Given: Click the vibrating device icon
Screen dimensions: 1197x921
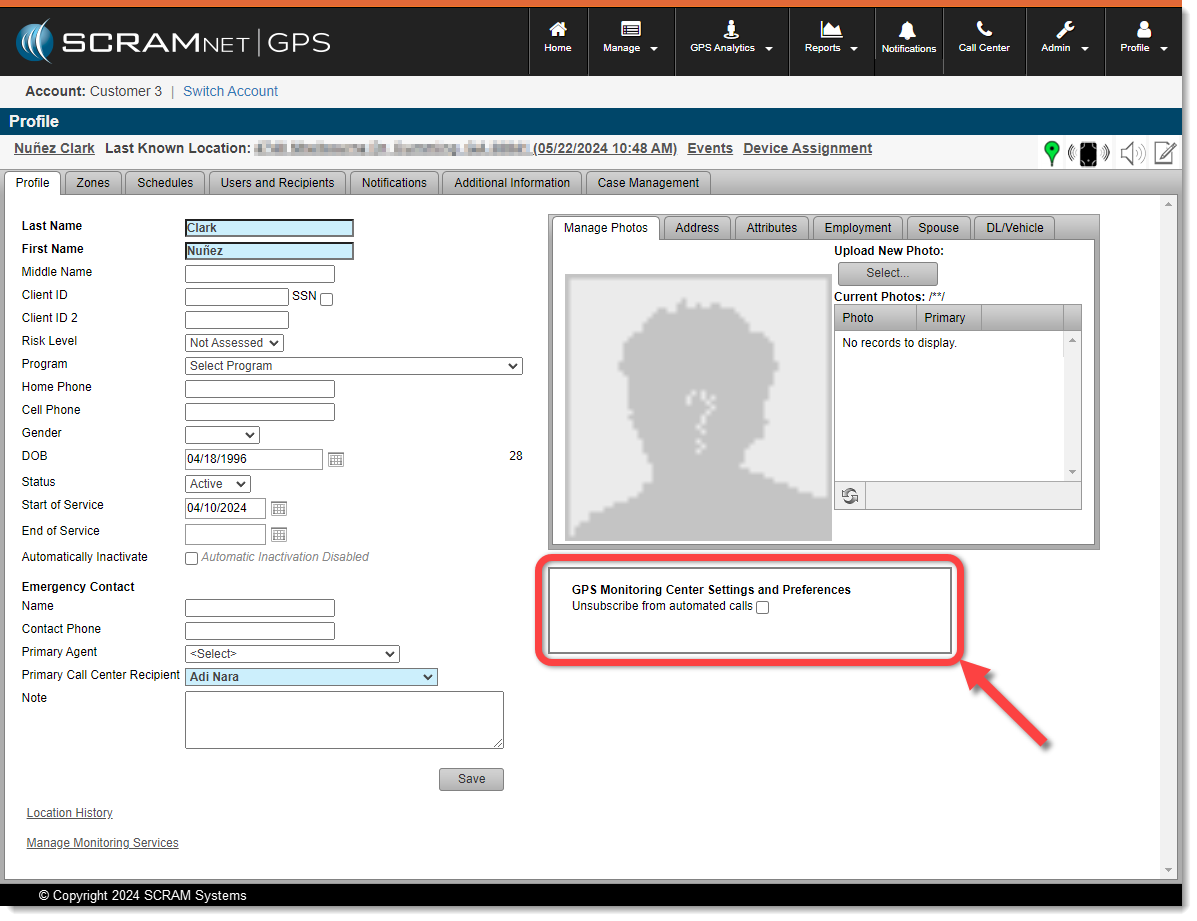Looking at the screenshot, I should [1088, 153].
